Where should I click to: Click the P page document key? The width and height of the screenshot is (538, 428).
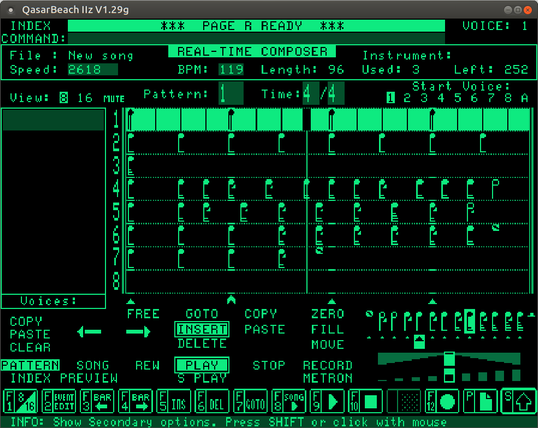point(480,401)
